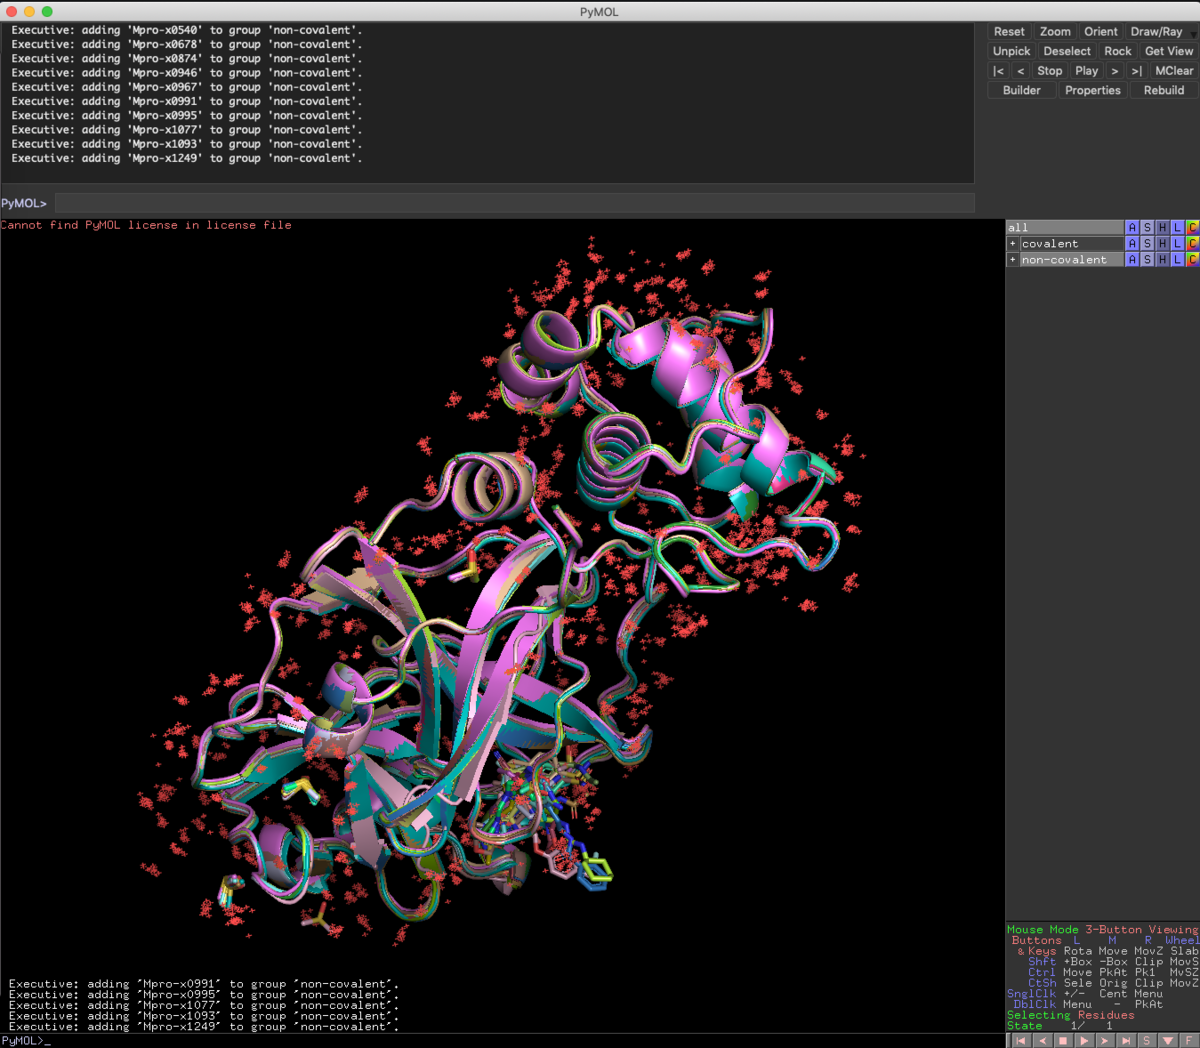Image resolution: width=1200 pixels, height=1048 pixels.
Task: Click the Reset button
Action: pyautogui.click(x=1009, y=32)
